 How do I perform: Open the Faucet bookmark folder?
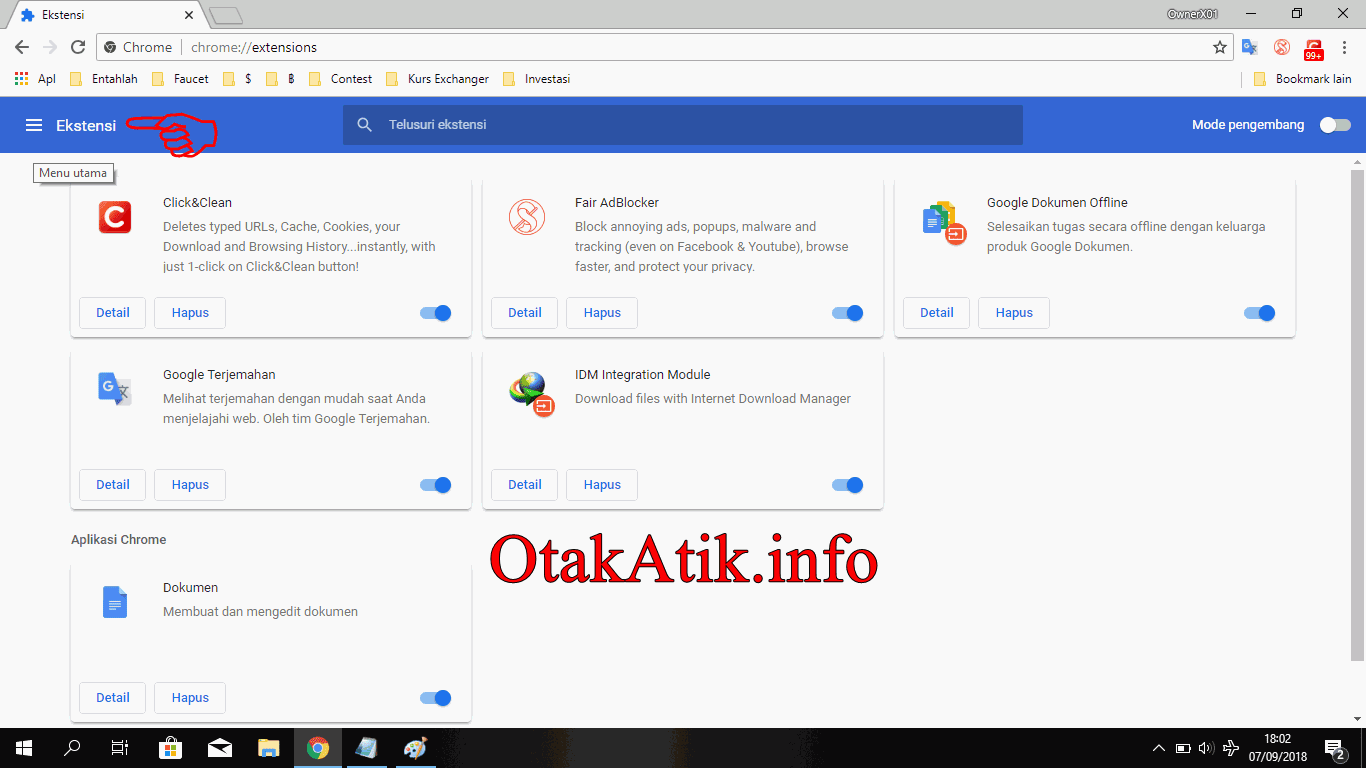(x=180, y=78)
